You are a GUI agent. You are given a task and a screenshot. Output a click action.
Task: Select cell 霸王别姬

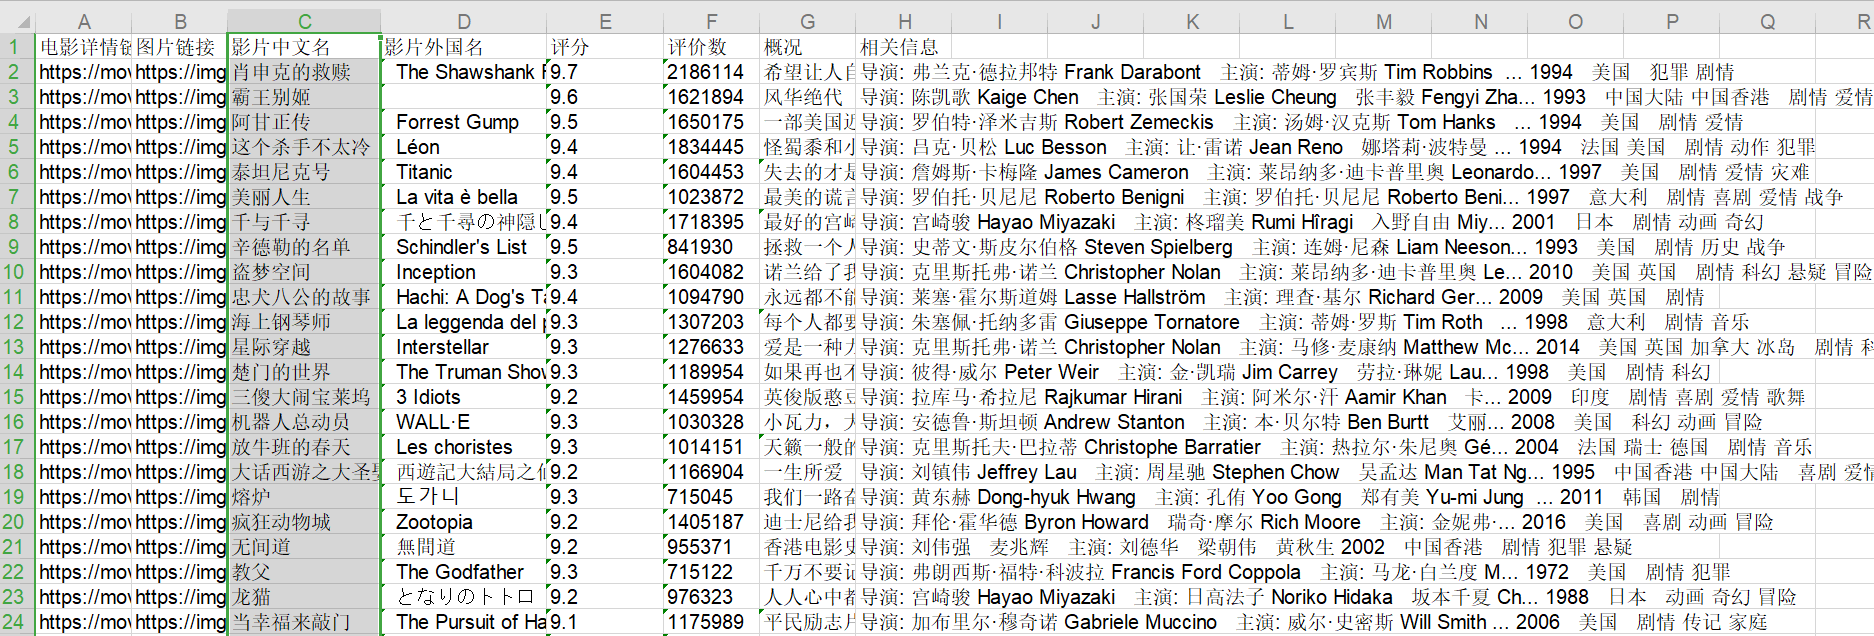(305, 96)
